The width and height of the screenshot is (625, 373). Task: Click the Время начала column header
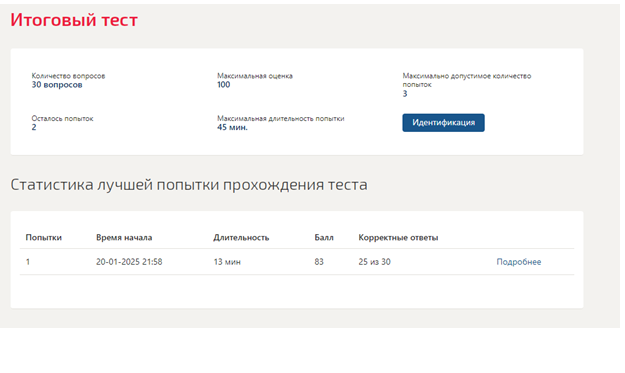pos(124,238)
